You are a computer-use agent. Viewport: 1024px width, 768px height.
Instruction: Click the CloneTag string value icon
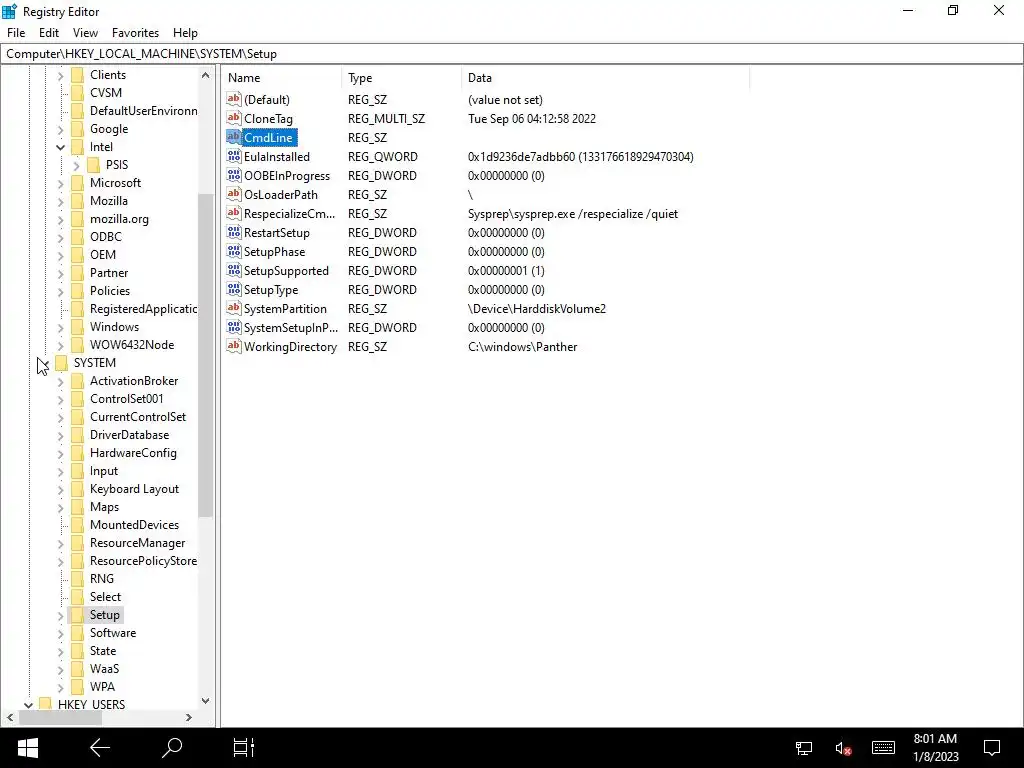click(234, 118)
